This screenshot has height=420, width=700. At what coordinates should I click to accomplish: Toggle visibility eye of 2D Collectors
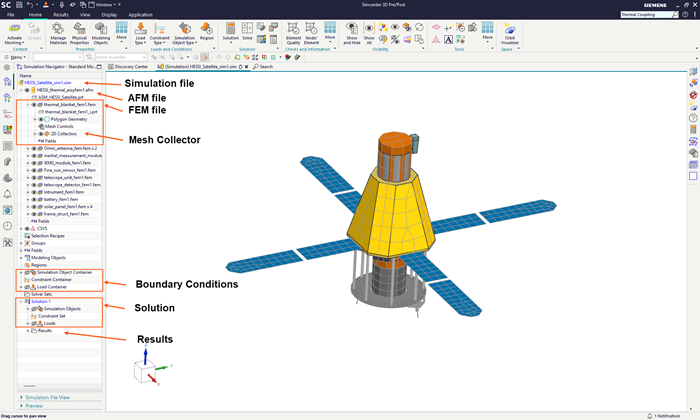pyautogui.click(x=41, y=134)
